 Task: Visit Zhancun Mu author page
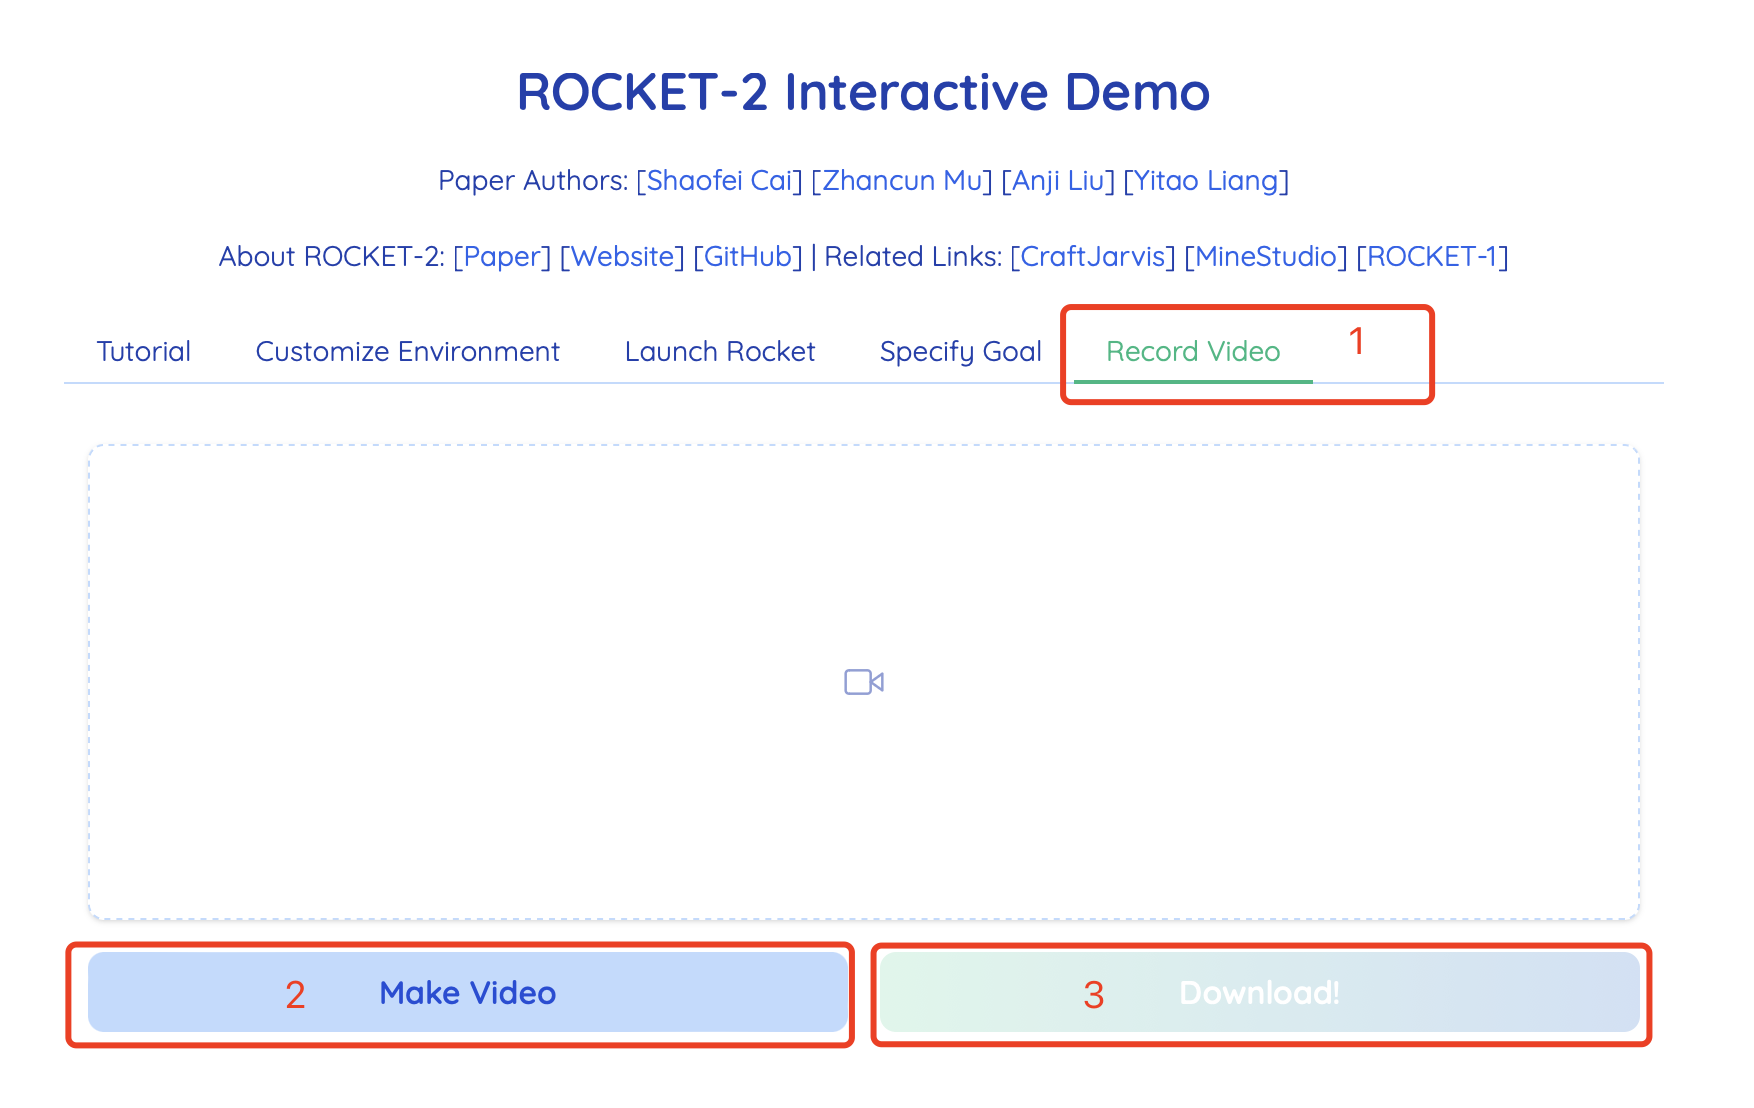[x=901, y=181]
